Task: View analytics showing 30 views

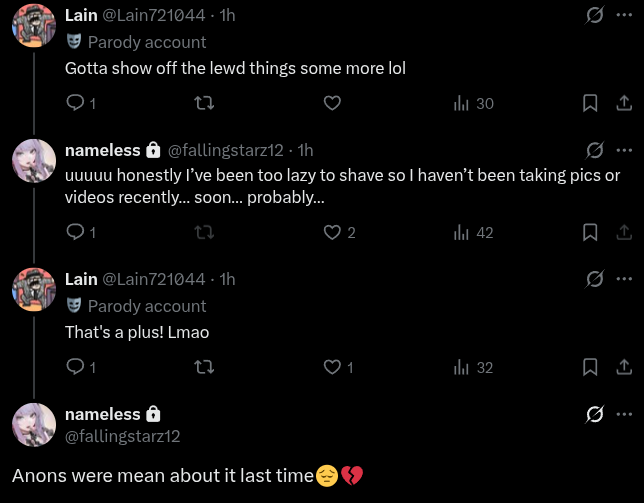Action: tap(474, 103)
